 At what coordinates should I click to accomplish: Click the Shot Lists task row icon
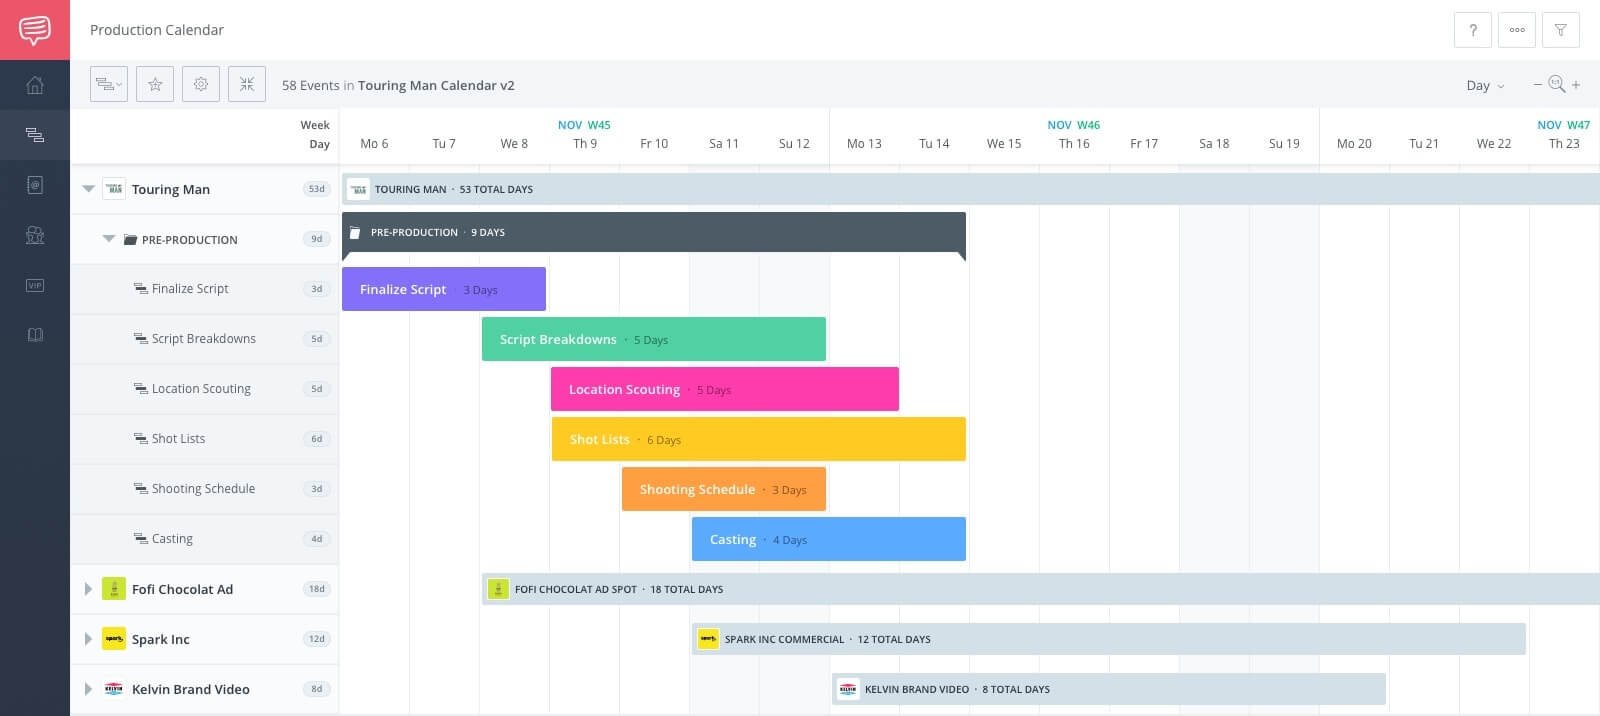point(141,438)
